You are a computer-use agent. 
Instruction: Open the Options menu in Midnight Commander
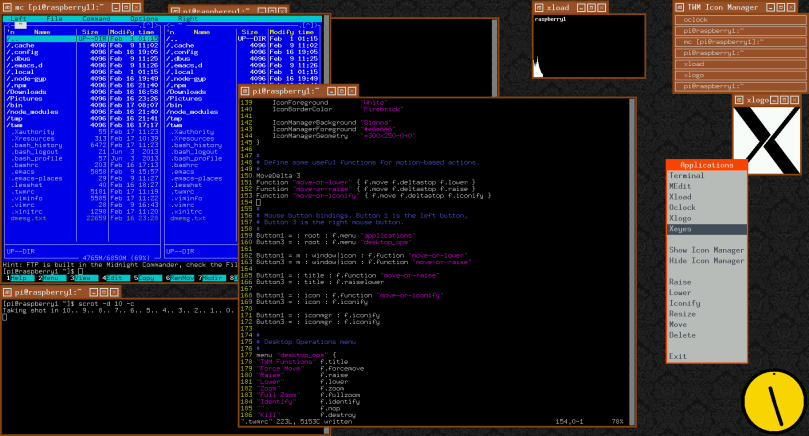(144, 19)
